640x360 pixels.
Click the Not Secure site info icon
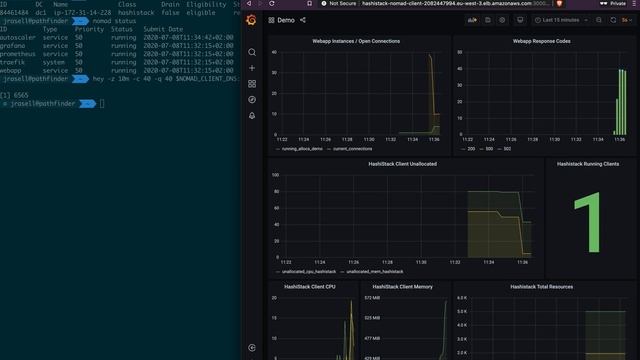coord(324,3)
